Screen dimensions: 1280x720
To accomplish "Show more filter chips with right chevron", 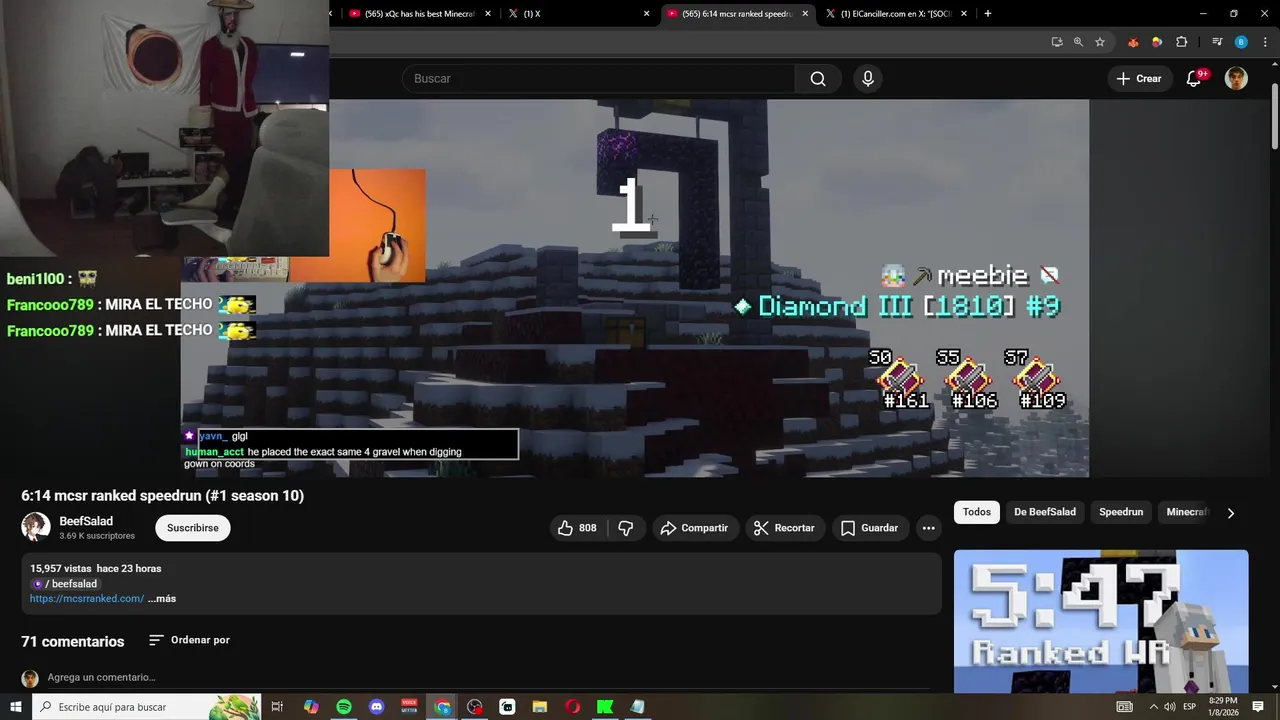I will (x=1231, y=513).
